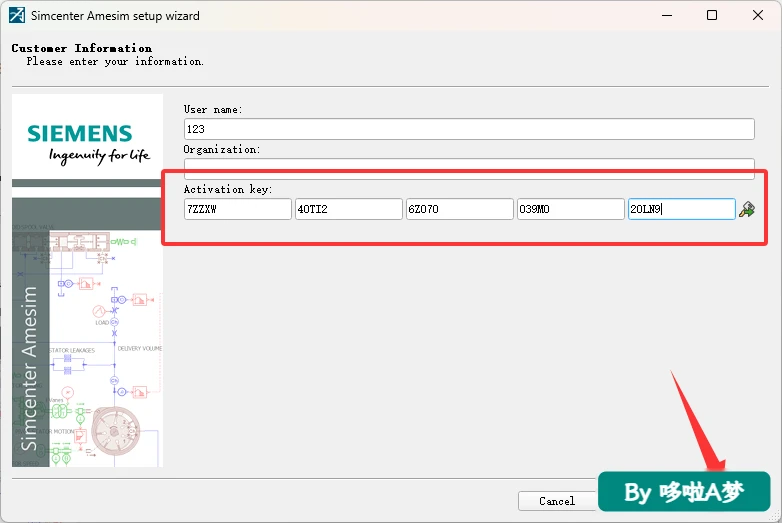Close the Simcenter Amesim setup wizard

pos(758,15)
